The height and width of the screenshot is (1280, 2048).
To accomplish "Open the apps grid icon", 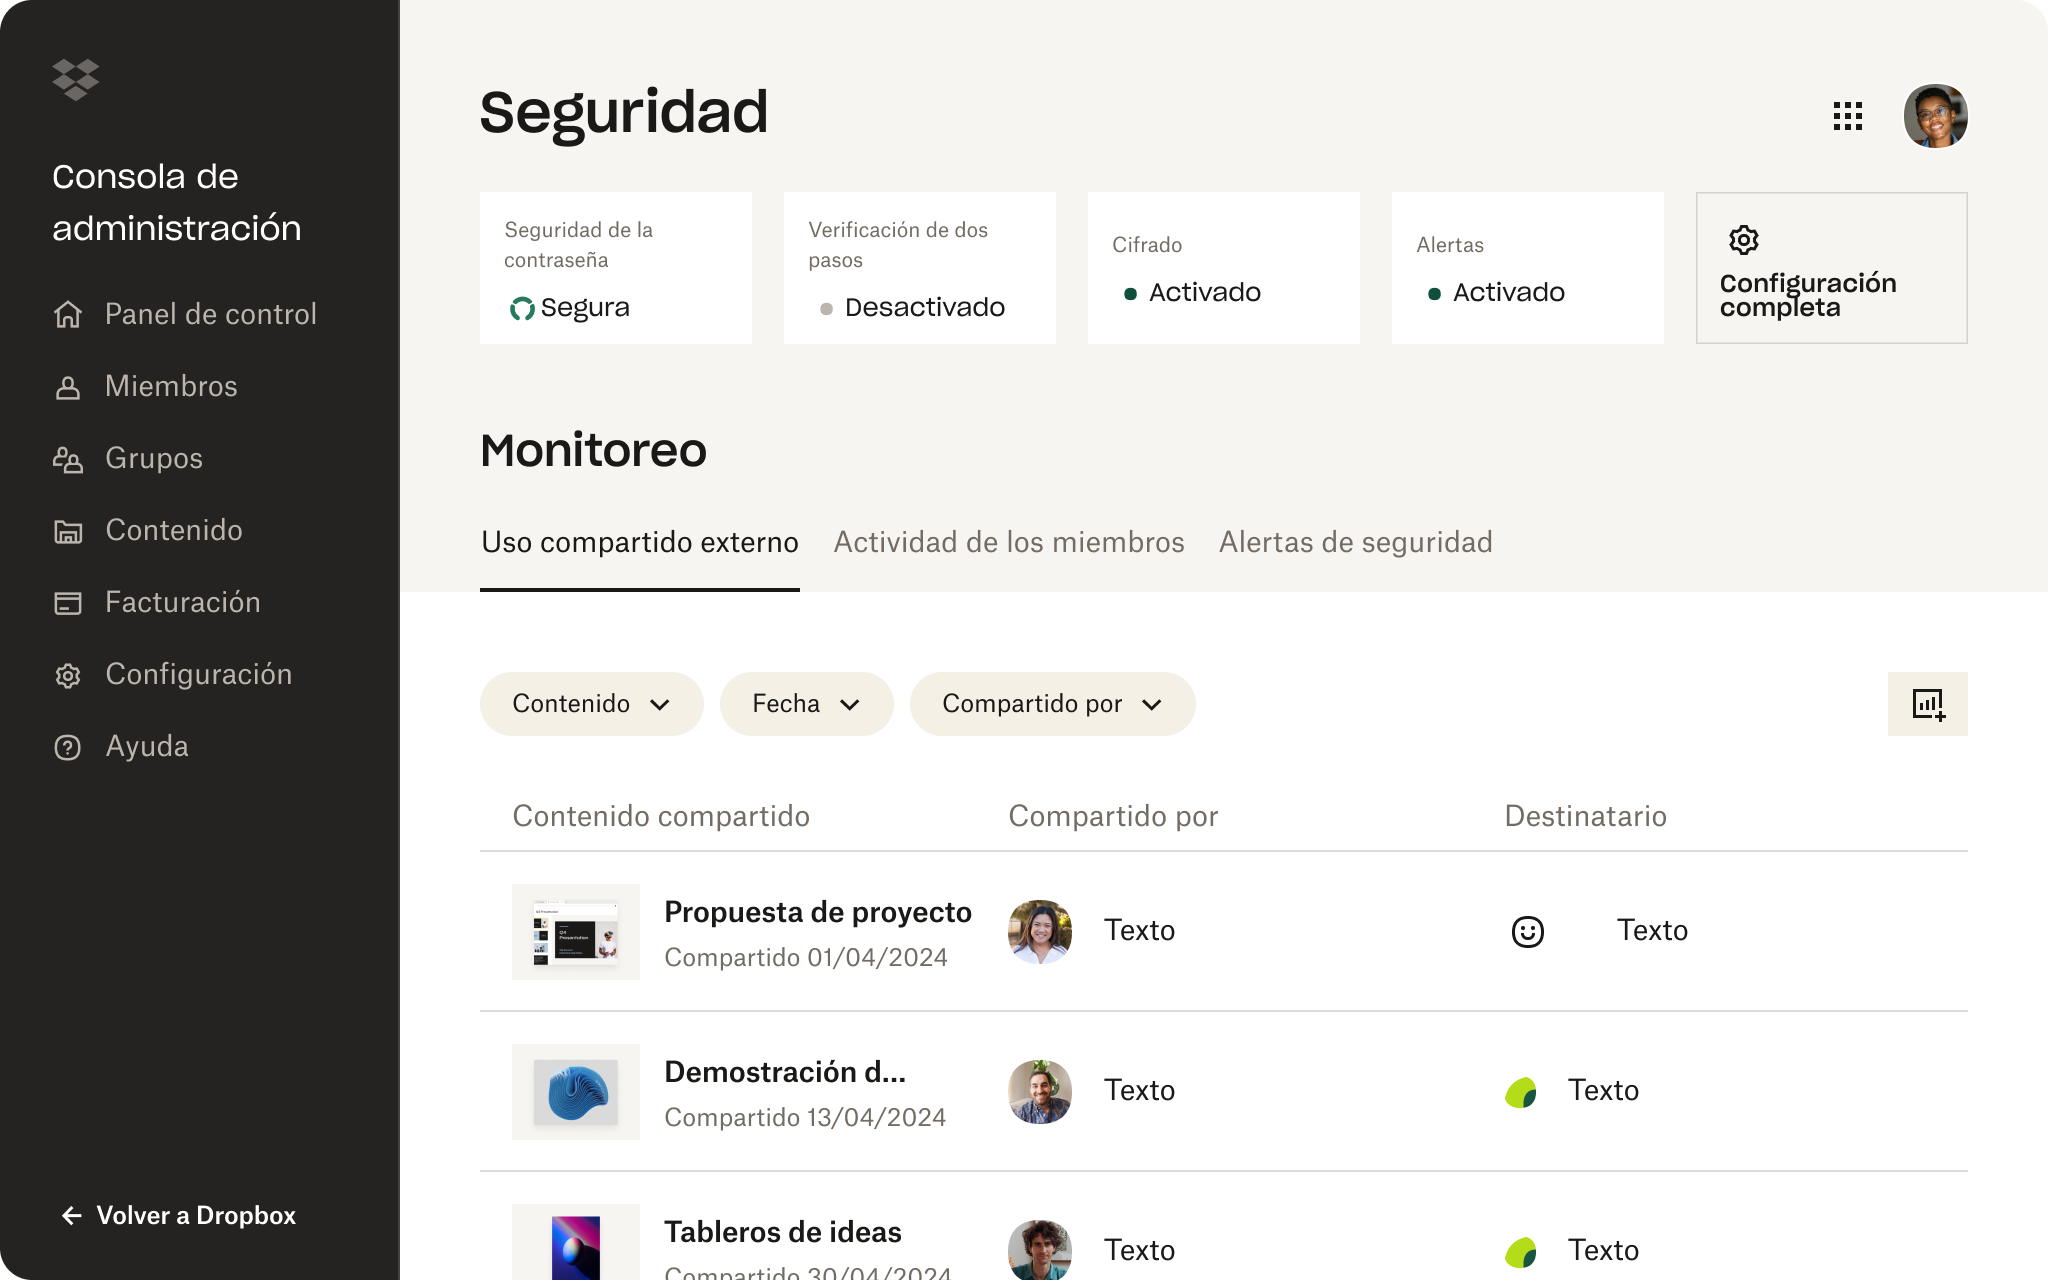I will (x=1848, y=116).
